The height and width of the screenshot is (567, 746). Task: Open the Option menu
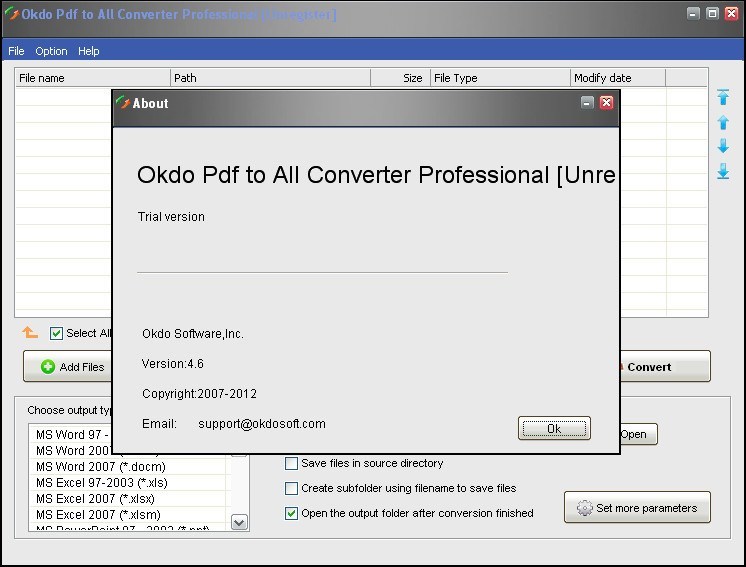[51, 51]
